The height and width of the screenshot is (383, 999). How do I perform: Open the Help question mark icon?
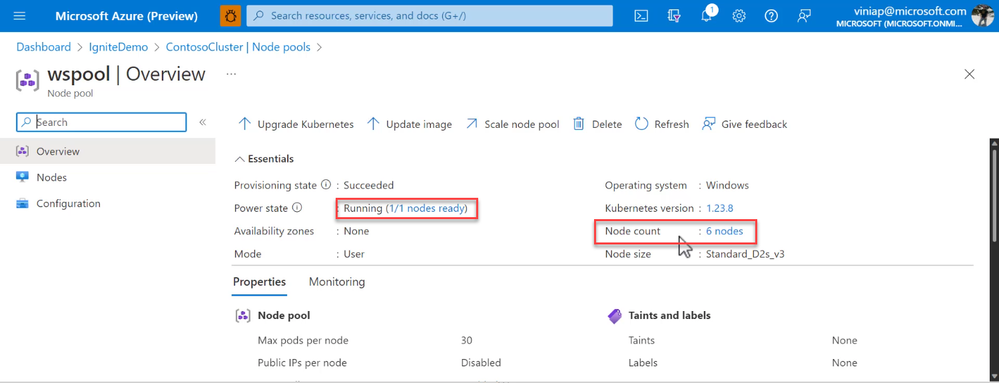[x=772, y=16]
